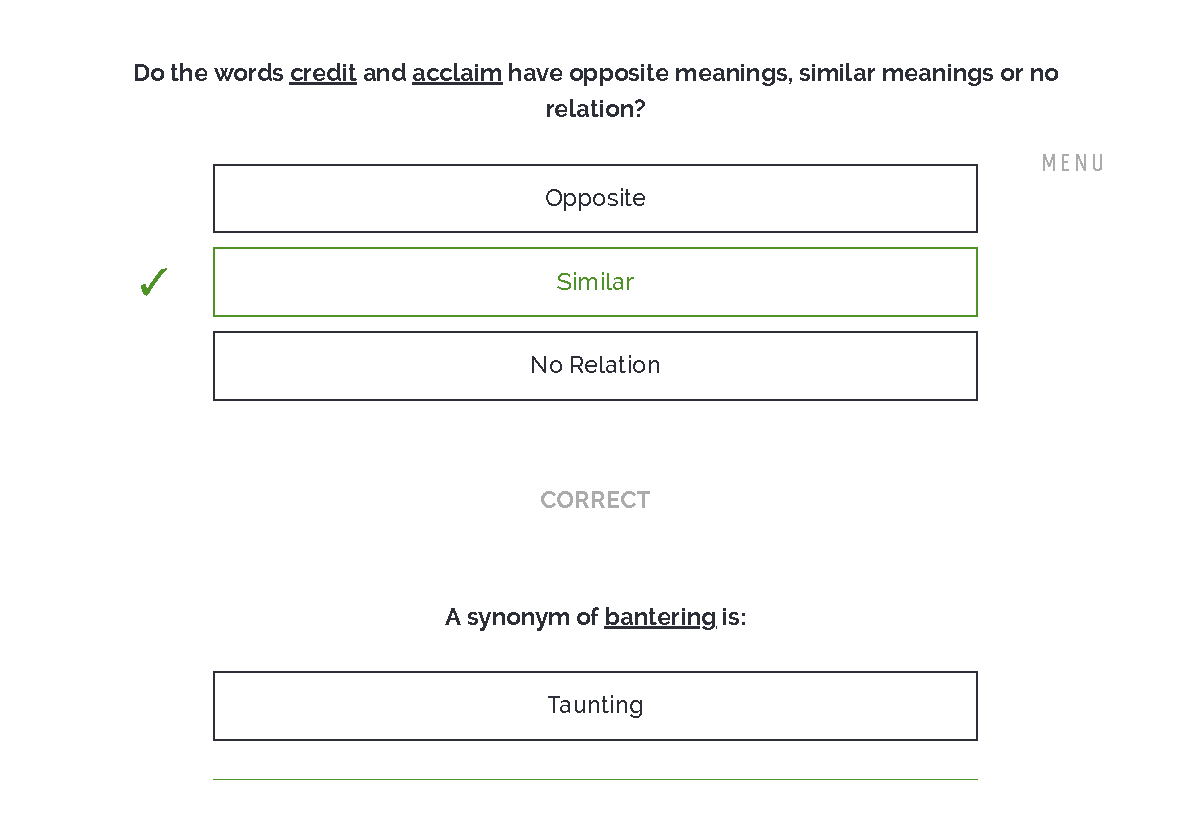Pick Taunting as synonym of bantering

595,706
